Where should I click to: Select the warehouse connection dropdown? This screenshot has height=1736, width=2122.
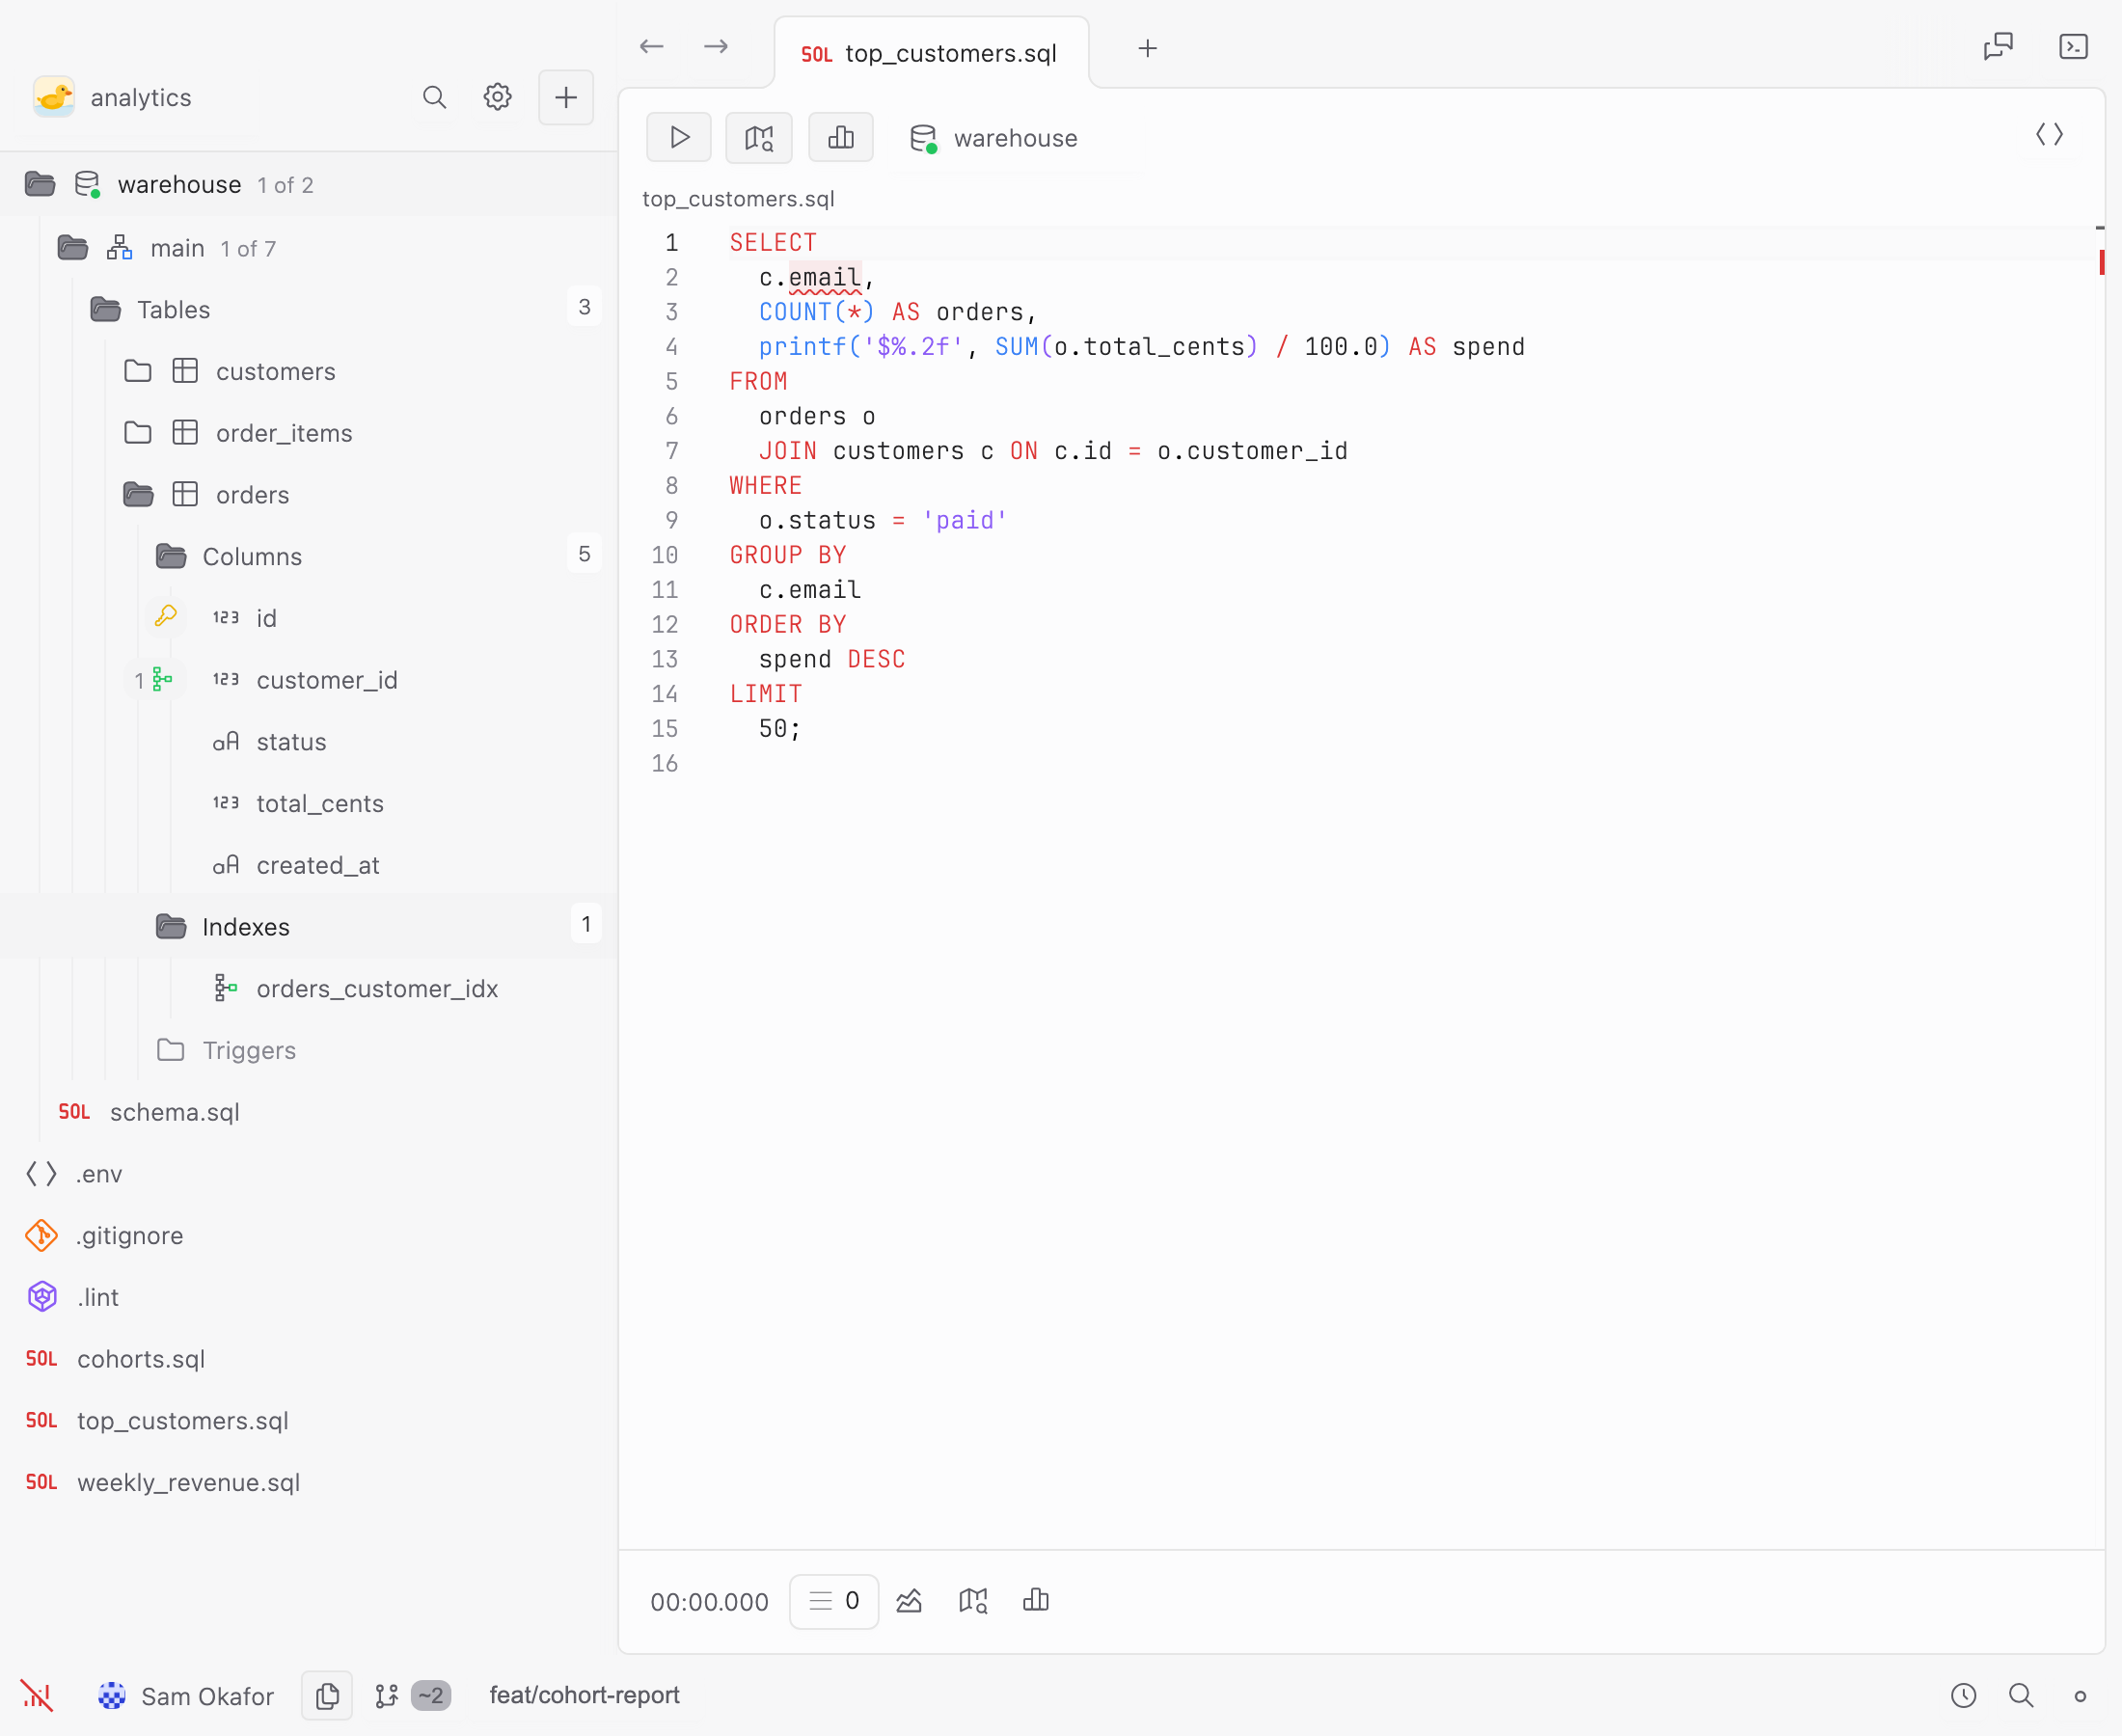tap(994, 138)
